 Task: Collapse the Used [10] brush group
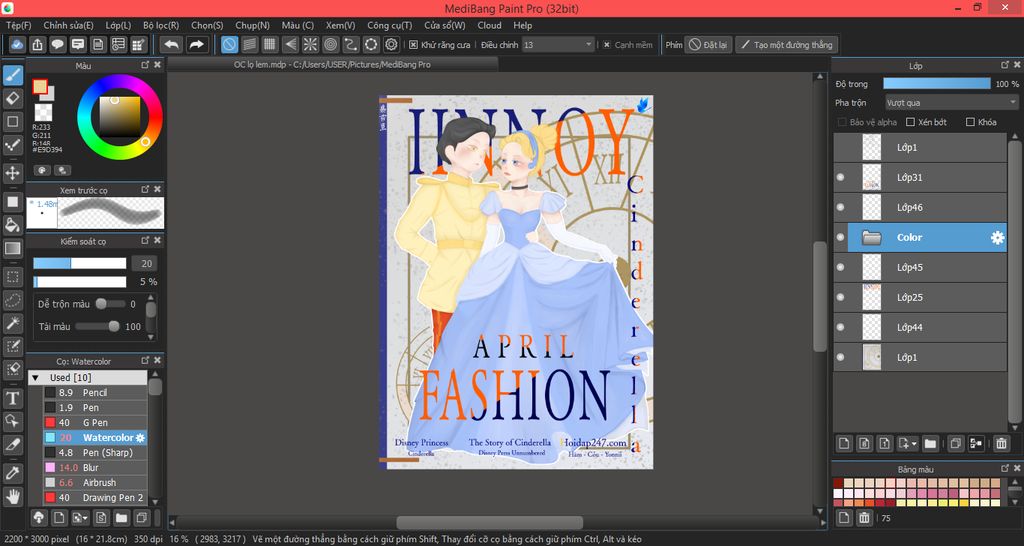35,377
